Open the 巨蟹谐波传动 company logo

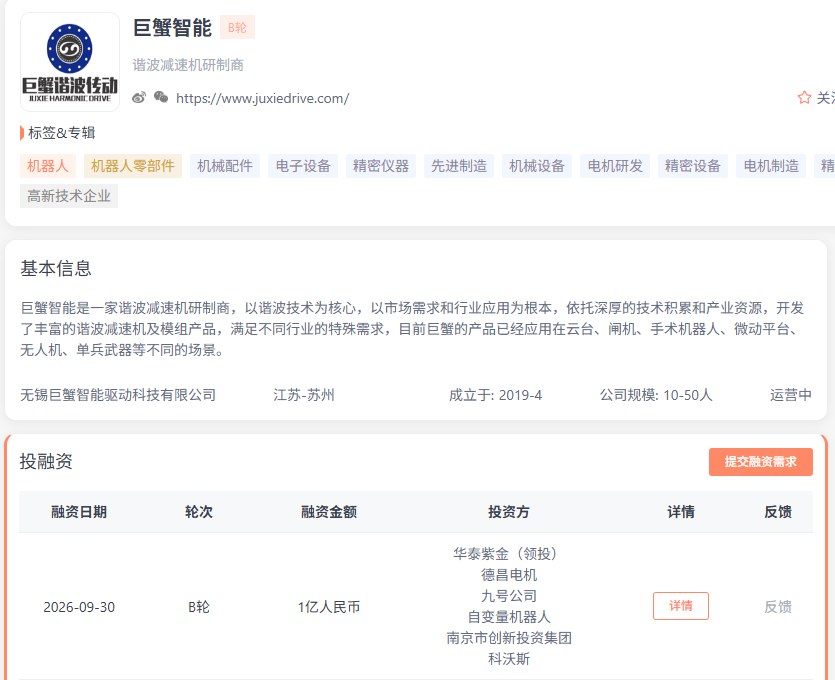(70, 62)
